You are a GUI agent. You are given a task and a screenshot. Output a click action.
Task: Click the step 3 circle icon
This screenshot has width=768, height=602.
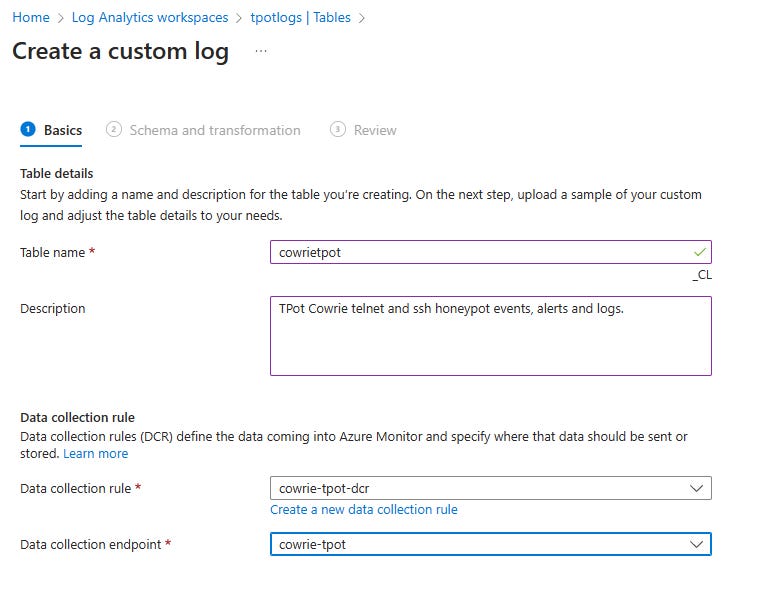click(x=337, y=129)
